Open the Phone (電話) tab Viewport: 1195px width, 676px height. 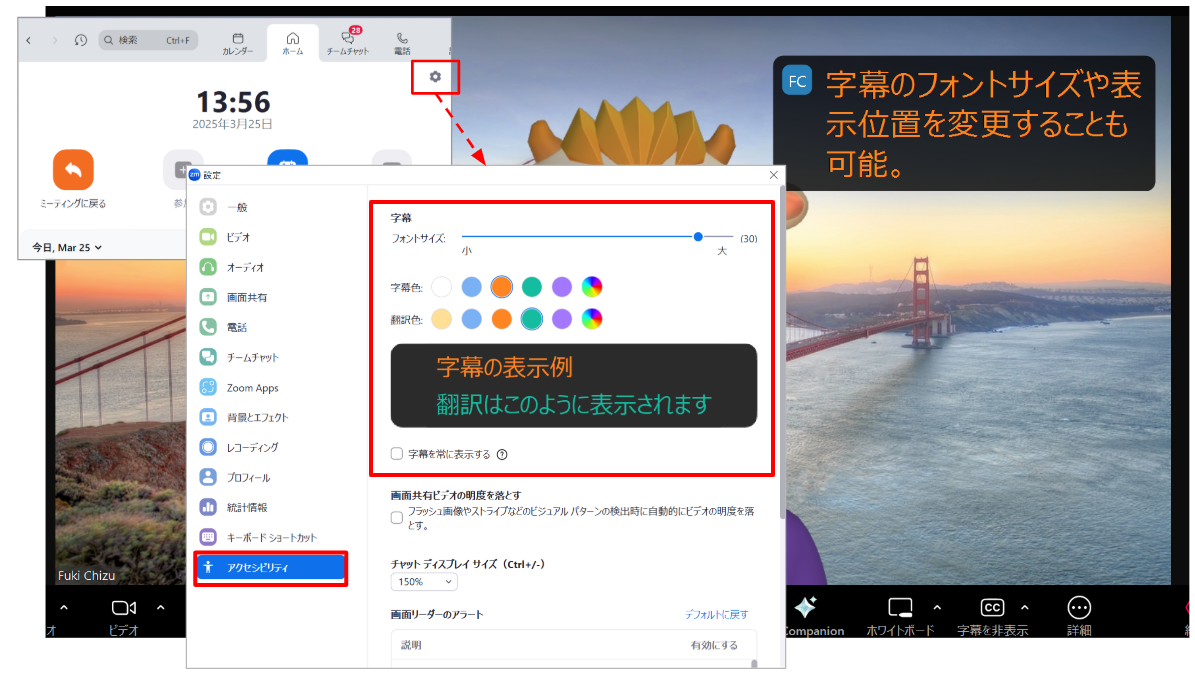tap(402, 43)
